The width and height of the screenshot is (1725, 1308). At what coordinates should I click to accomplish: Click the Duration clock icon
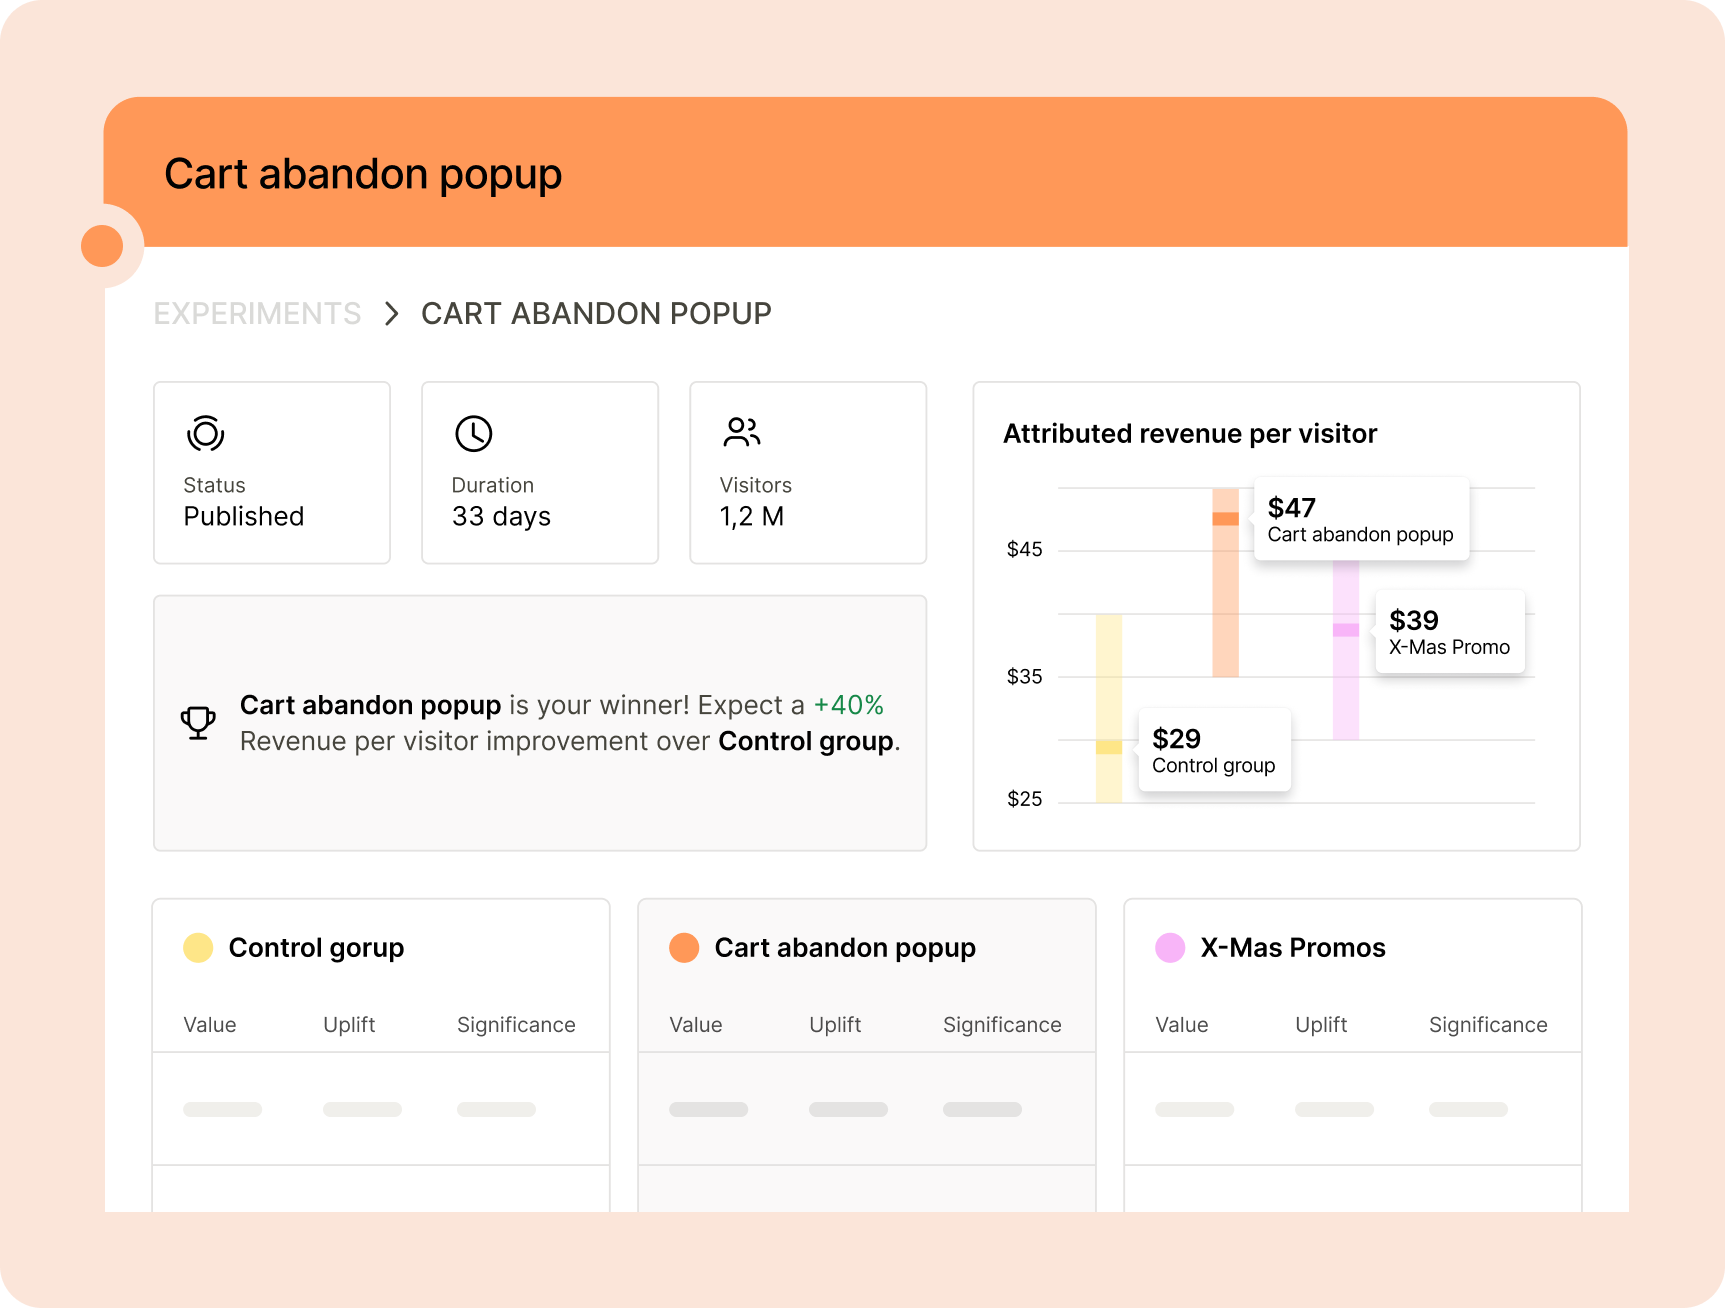point(474,433)
